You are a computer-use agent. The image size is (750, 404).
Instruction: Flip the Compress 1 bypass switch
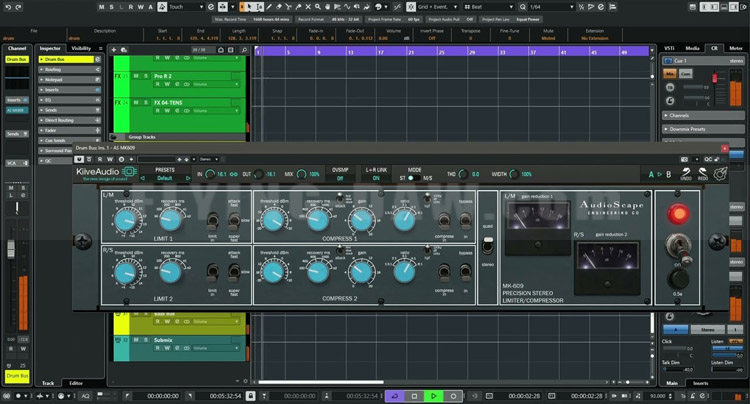pos(465,222)
